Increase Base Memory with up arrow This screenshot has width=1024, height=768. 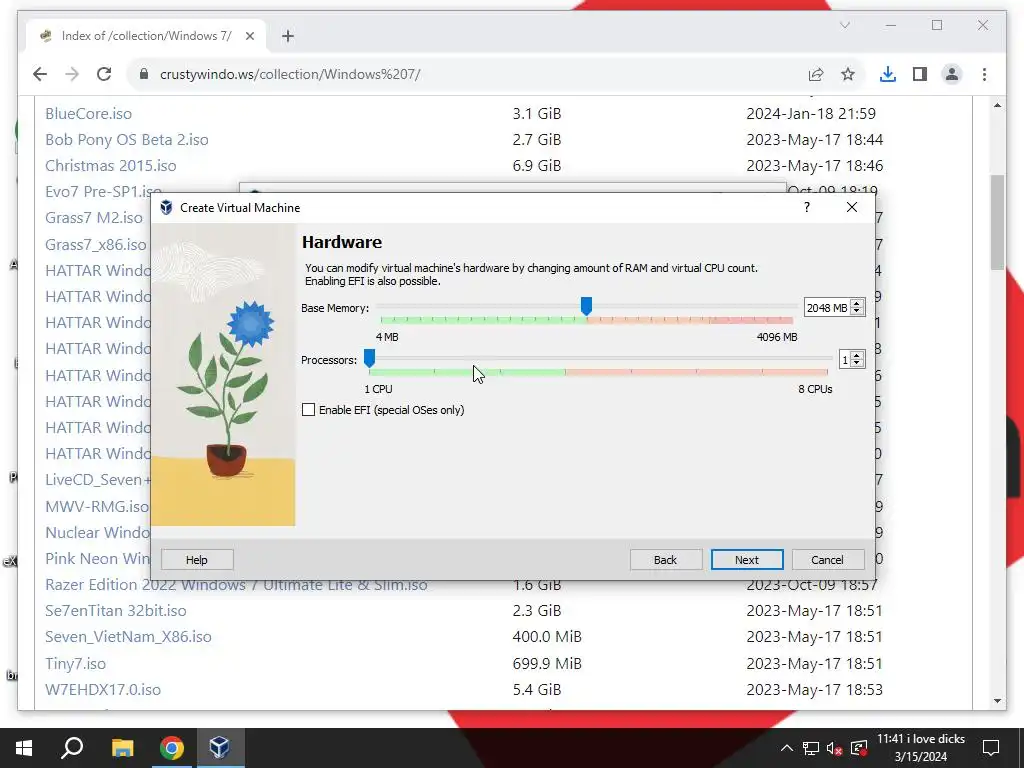click(857, 304)
